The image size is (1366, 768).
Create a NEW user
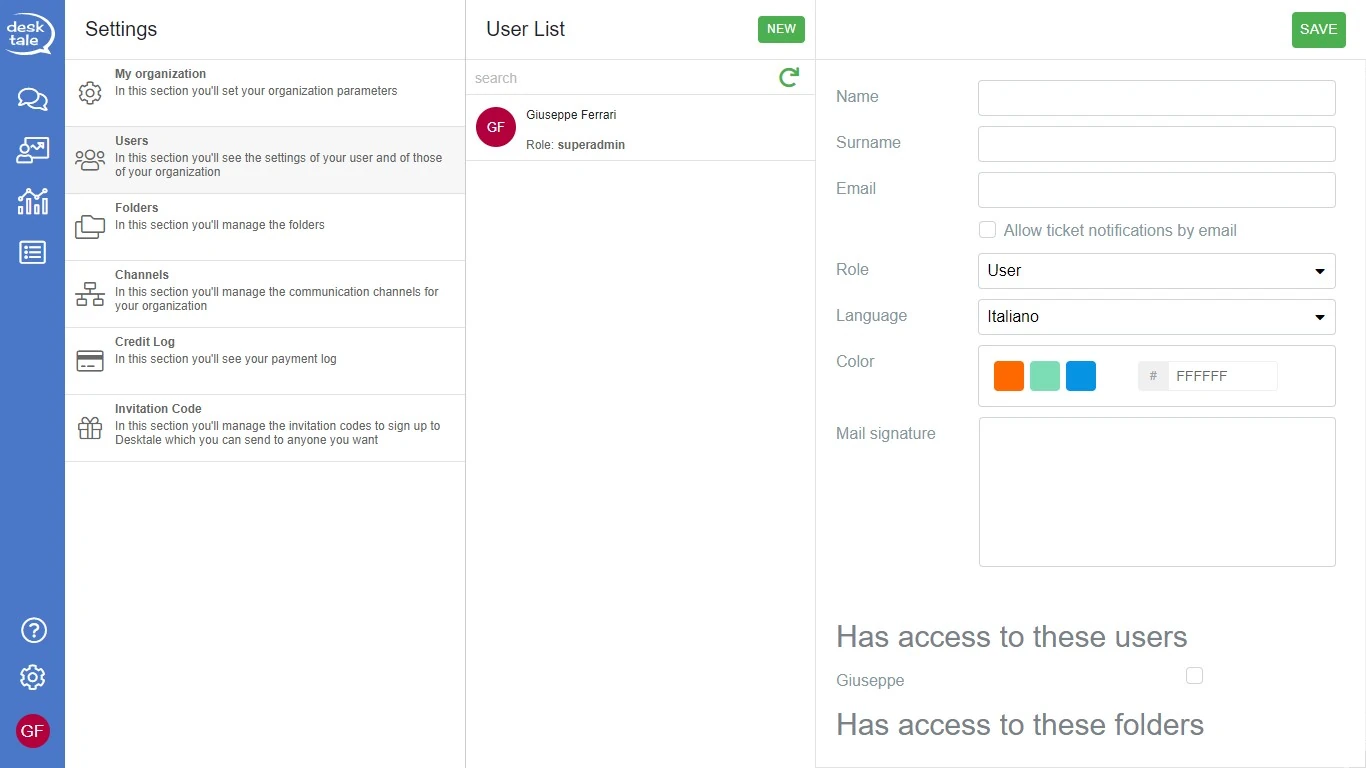pos(781,29)
